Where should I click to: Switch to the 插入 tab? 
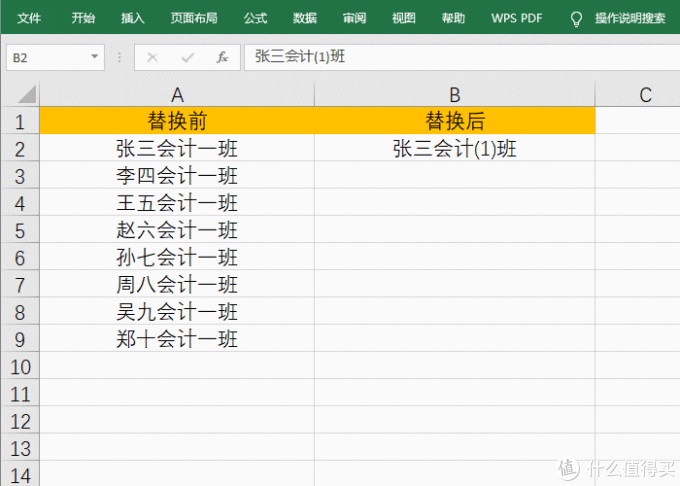point(132,18)
